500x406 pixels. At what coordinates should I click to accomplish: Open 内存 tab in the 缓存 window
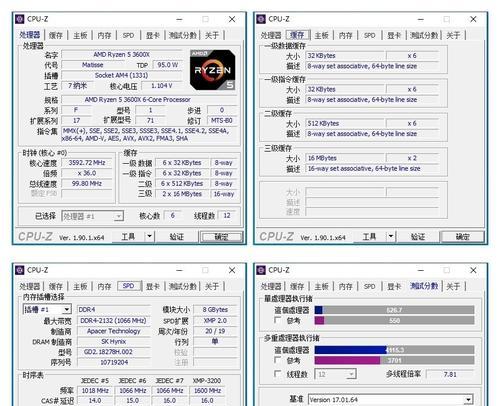point(345,35)
